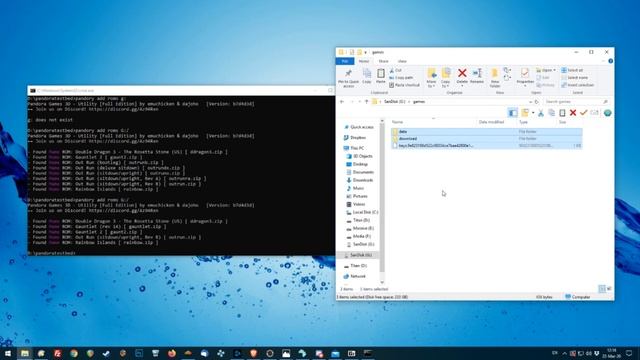Open the File tab in Explorer
The height and width of the screenshot is (360, 640).
[345, 61]
